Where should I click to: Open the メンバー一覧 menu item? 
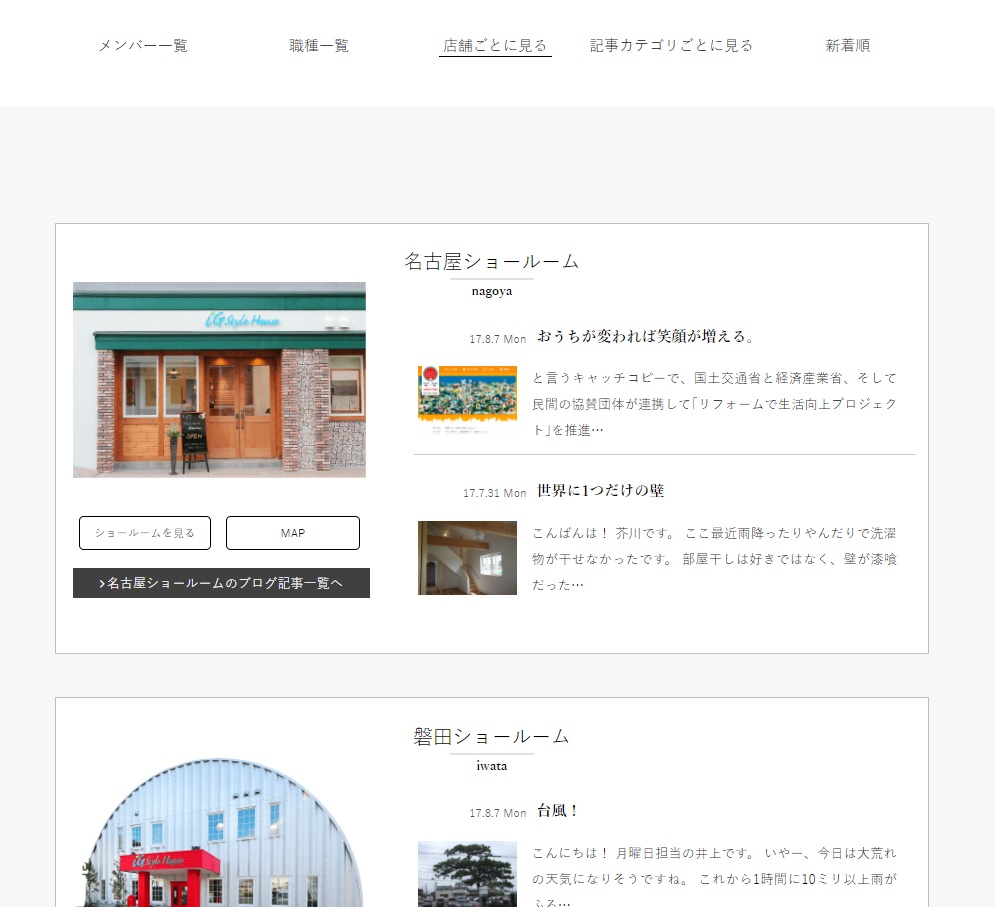[x=143, y=45]
